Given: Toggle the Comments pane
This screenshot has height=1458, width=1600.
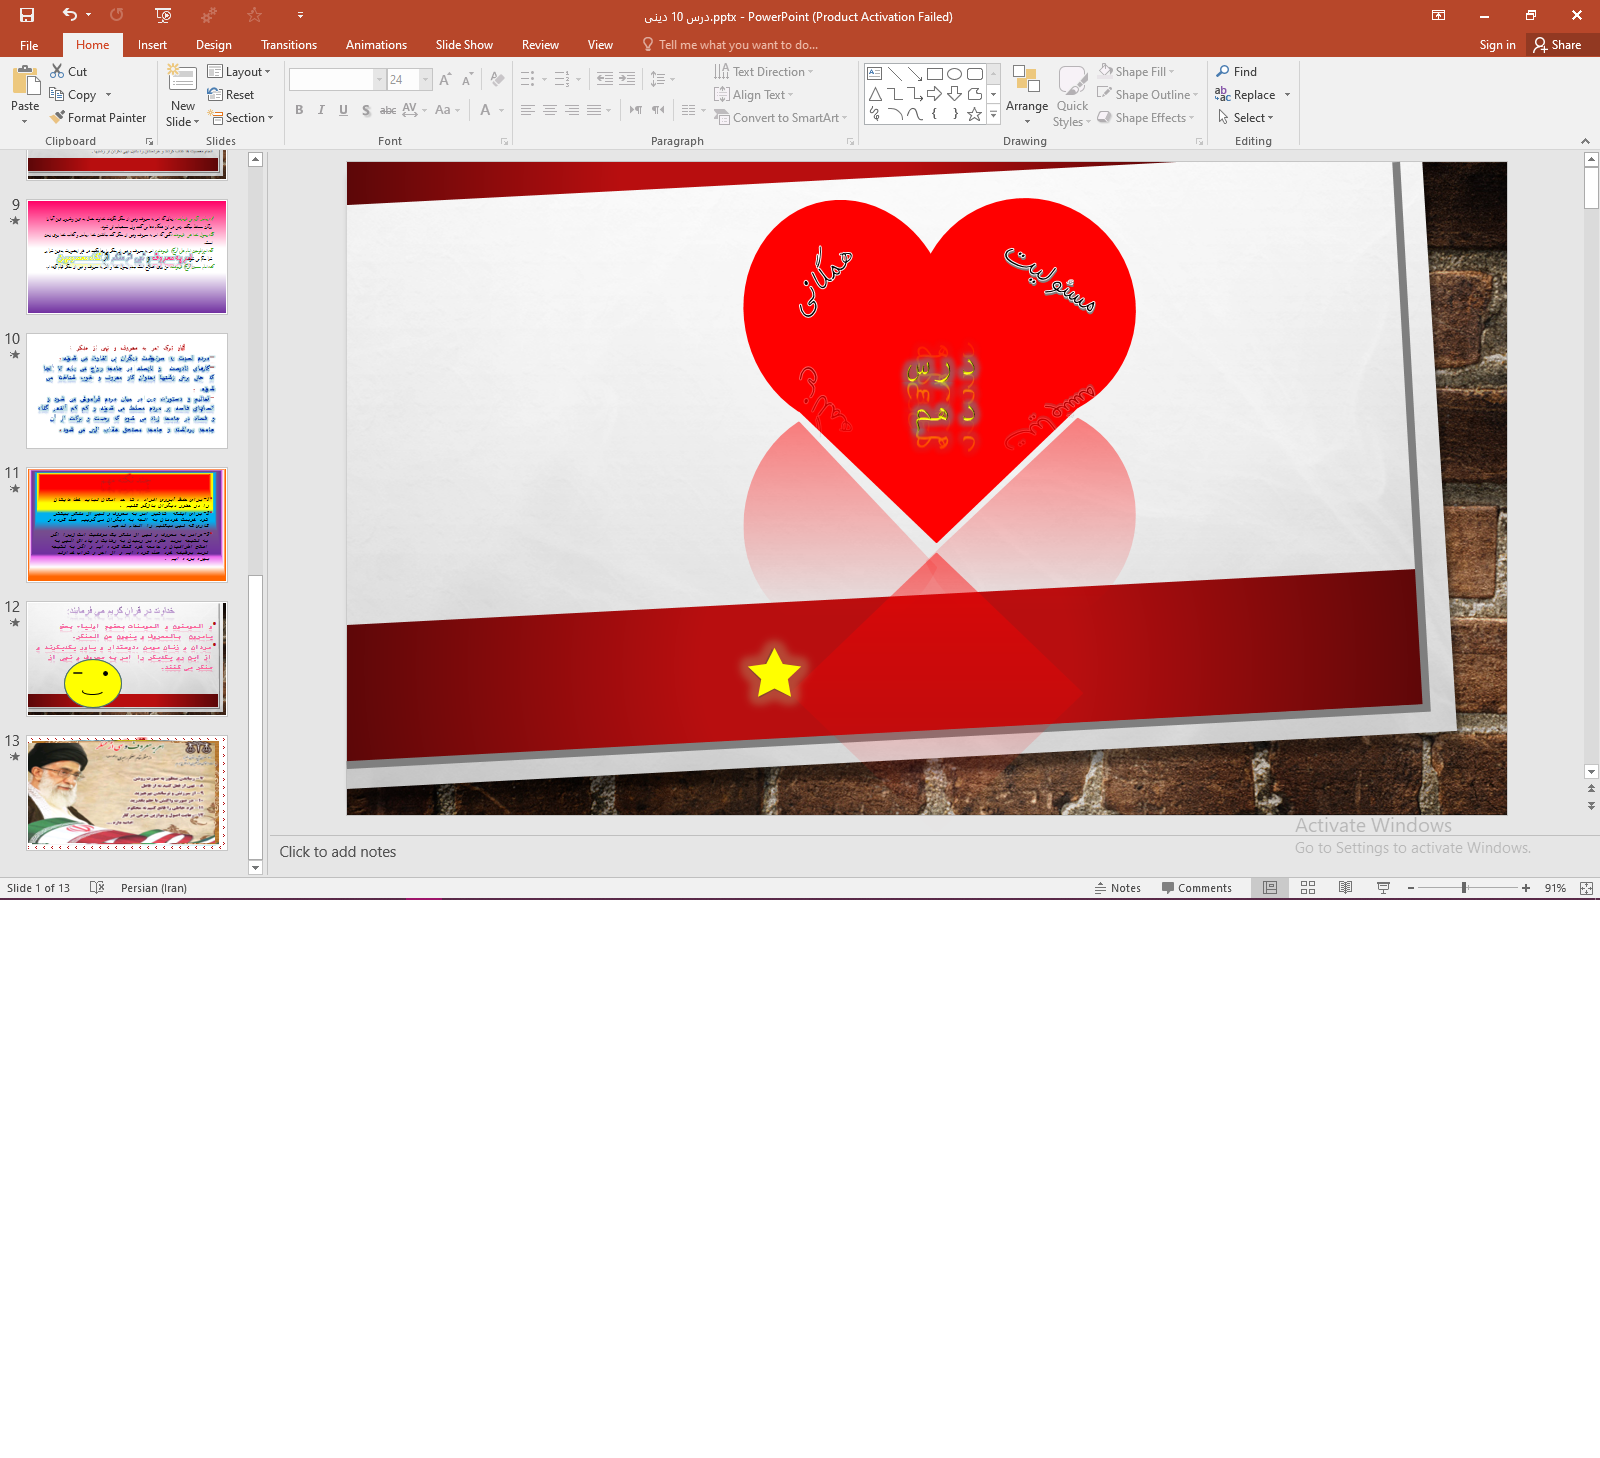Looking at the screenshot, I should (1196, 888).
